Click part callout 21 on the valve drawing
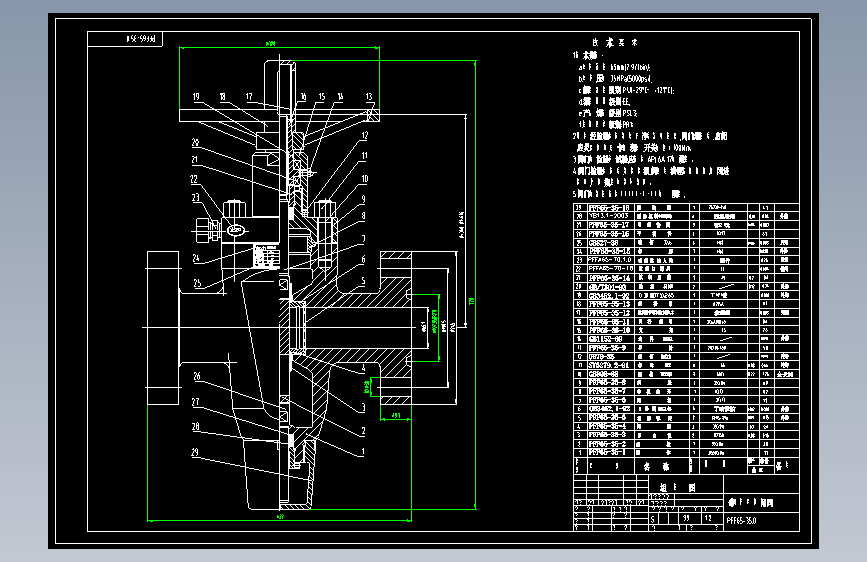Screen dimensions: 867x562 coord(195,160)
